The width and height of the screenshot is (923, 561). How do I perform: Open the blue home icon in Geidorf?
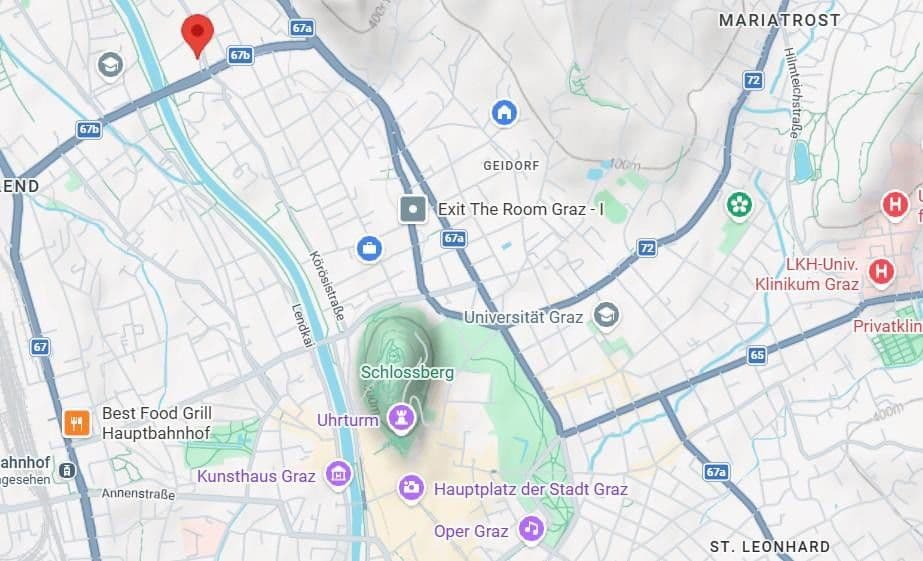point(504,112)
